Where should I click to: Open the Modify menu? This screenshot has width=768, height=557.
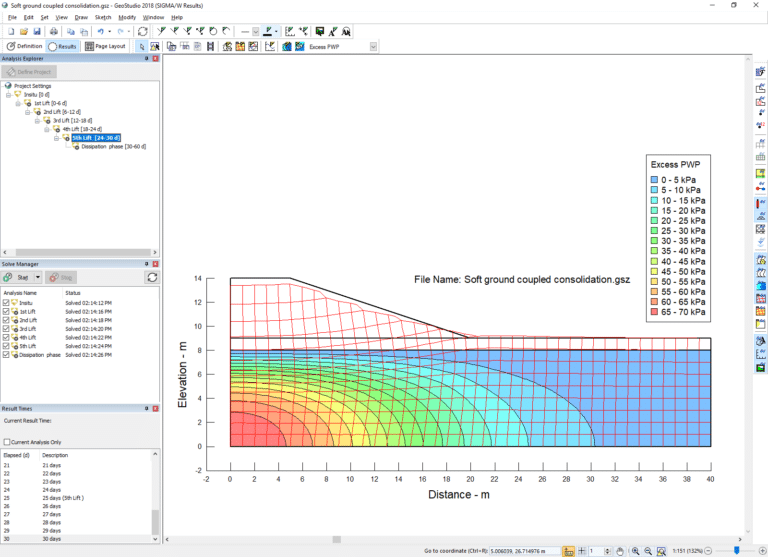tap(127, 18)
